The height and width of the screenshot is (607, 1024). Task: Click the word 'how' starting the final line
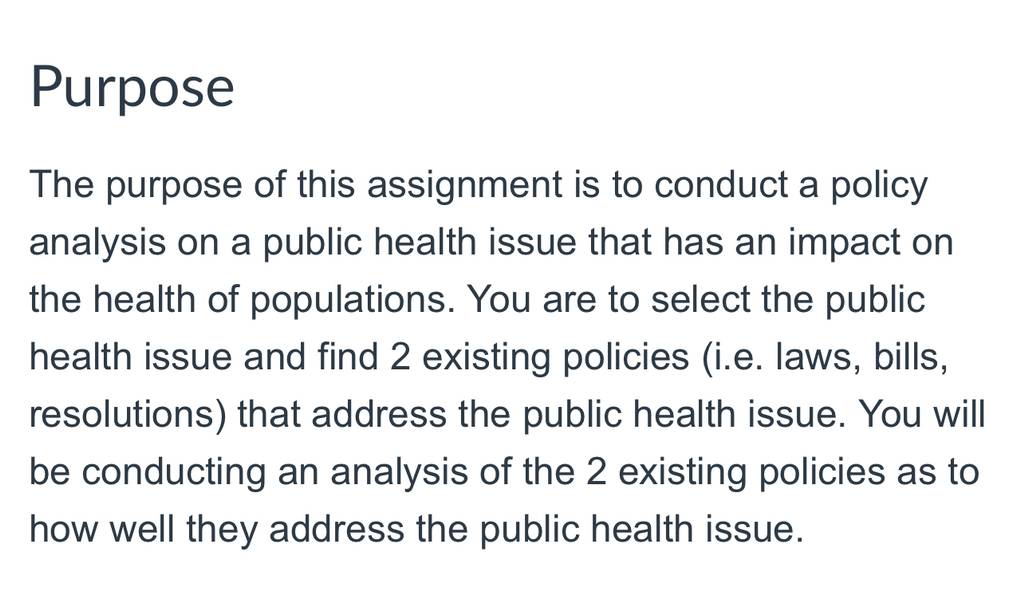point(63,529)
